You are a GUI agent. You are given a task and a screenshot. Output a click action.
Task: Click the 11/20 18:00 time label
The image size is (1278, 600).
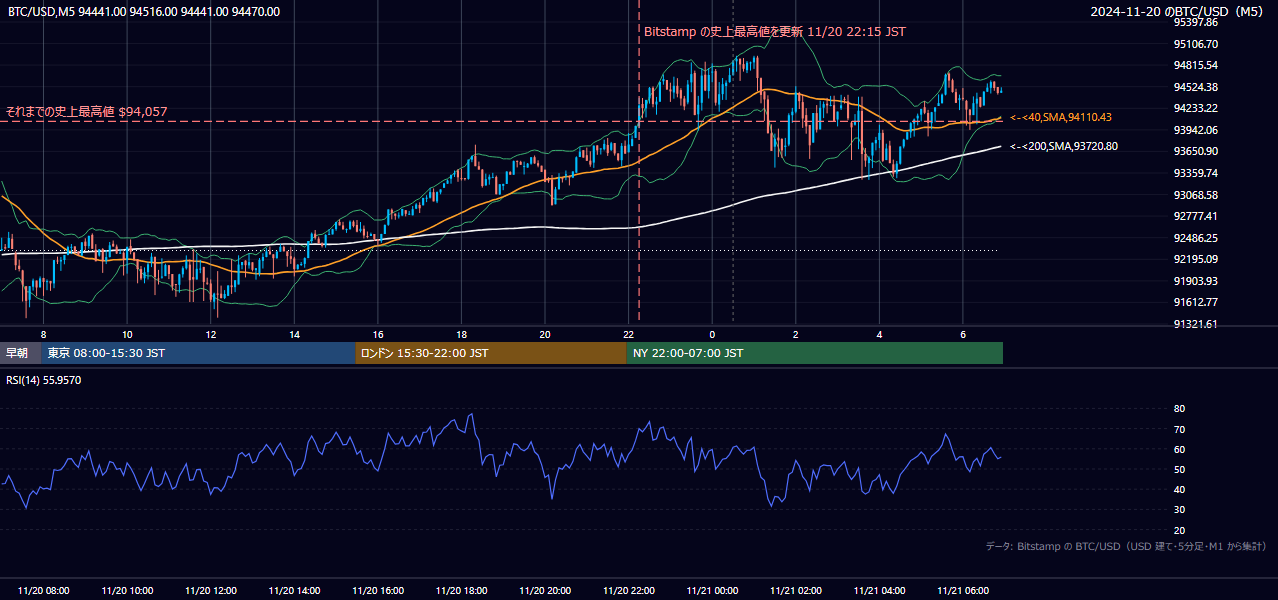coord(462,591)
